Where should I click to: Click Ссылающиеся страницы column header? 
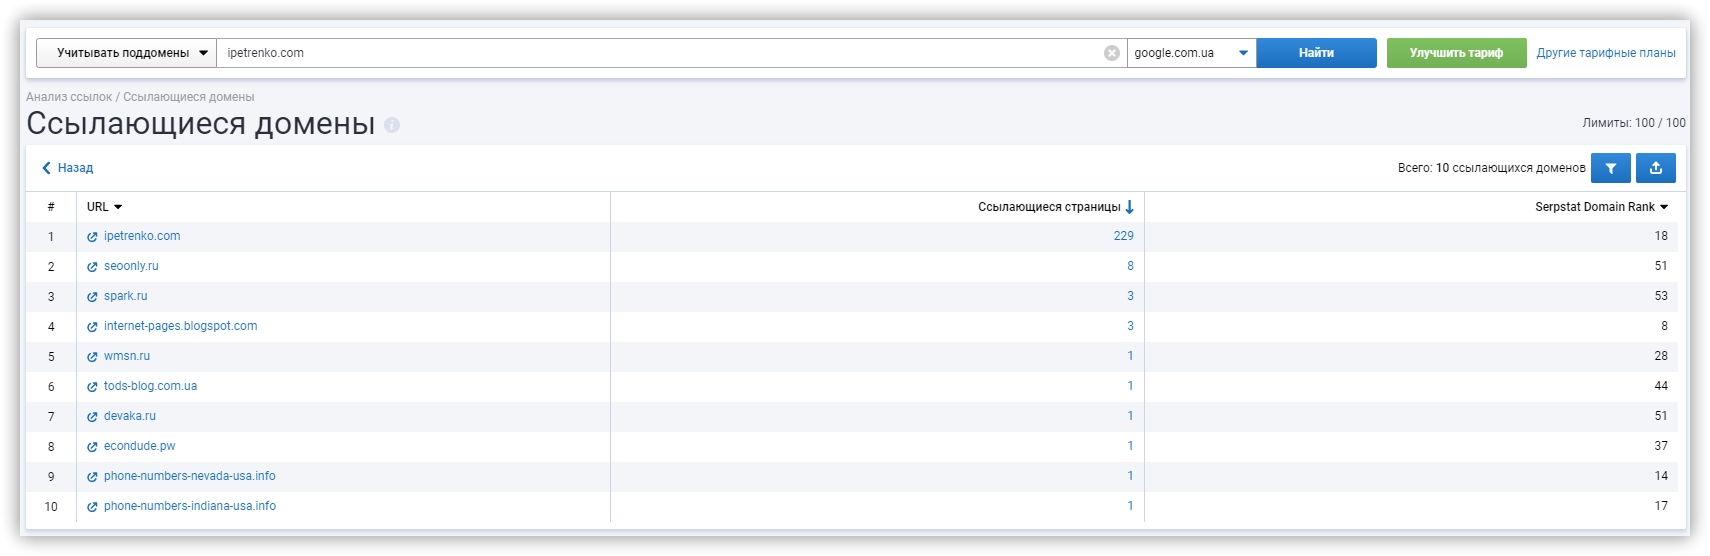tap(1049, 207)
